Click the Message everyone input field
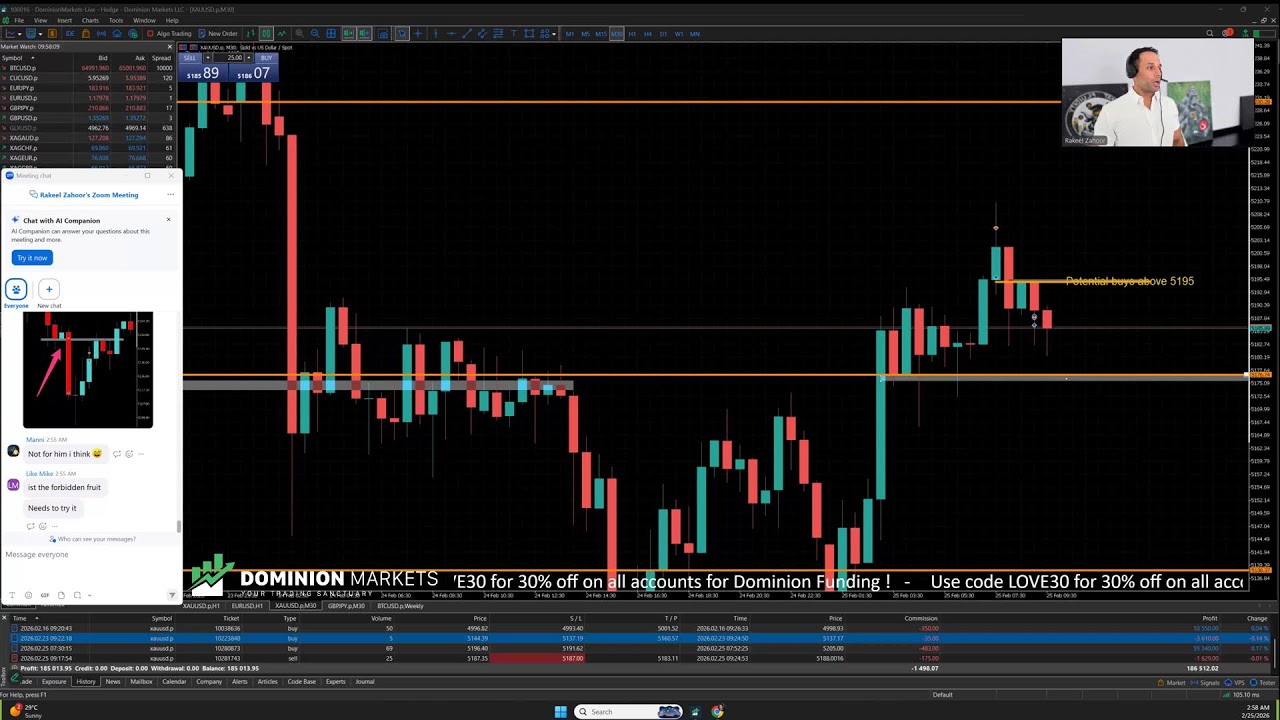The height and width of the screenshot is (720, 1280). (x=85, y=554)
